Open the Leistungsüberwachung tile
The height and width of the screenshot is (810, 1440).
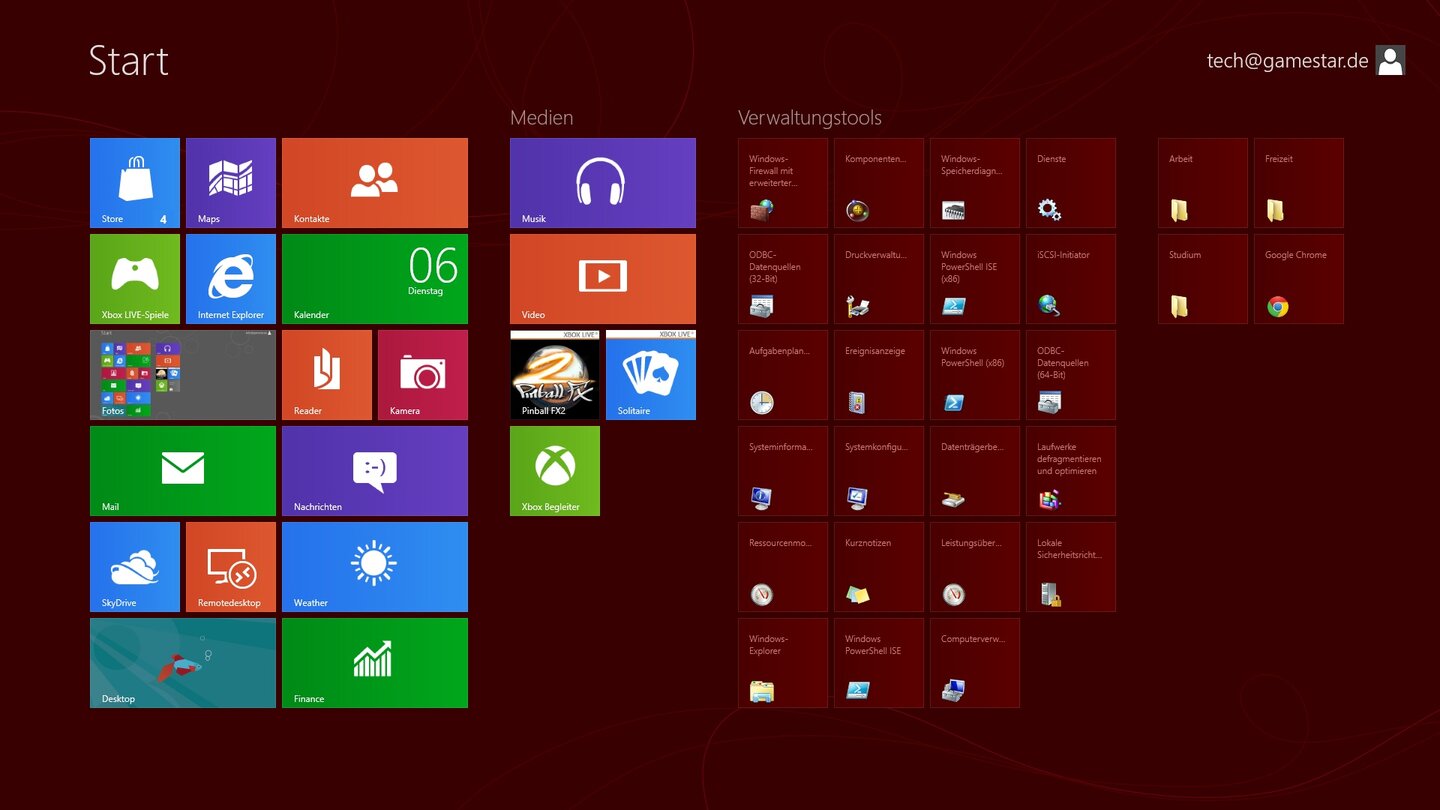(975, 567)
